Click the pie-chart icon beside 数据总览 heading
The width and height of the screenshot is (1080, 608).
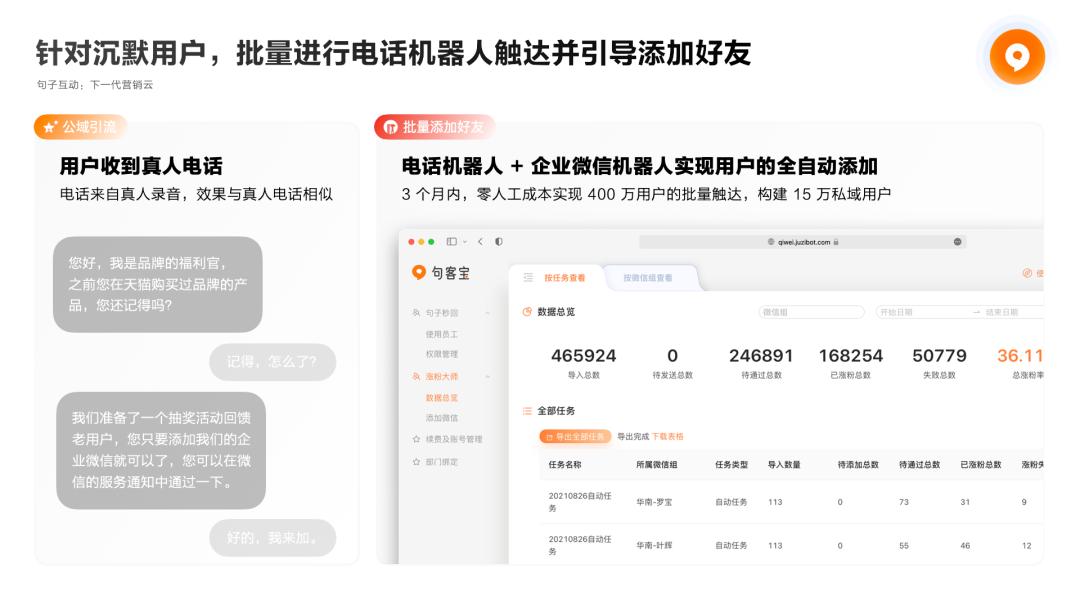click(527, 309)
